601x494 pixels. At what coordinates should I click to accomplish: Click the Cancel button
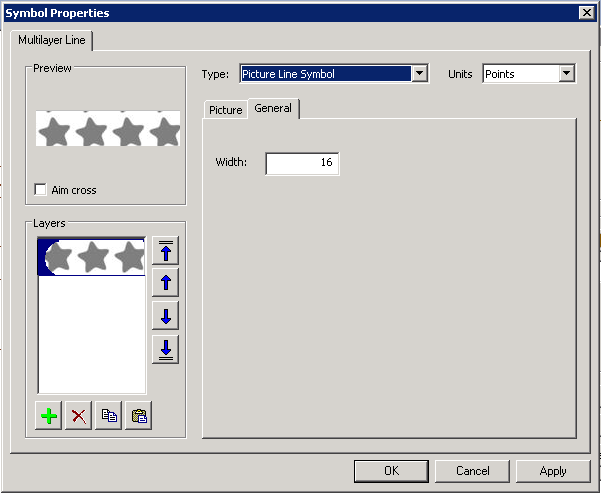472,471
